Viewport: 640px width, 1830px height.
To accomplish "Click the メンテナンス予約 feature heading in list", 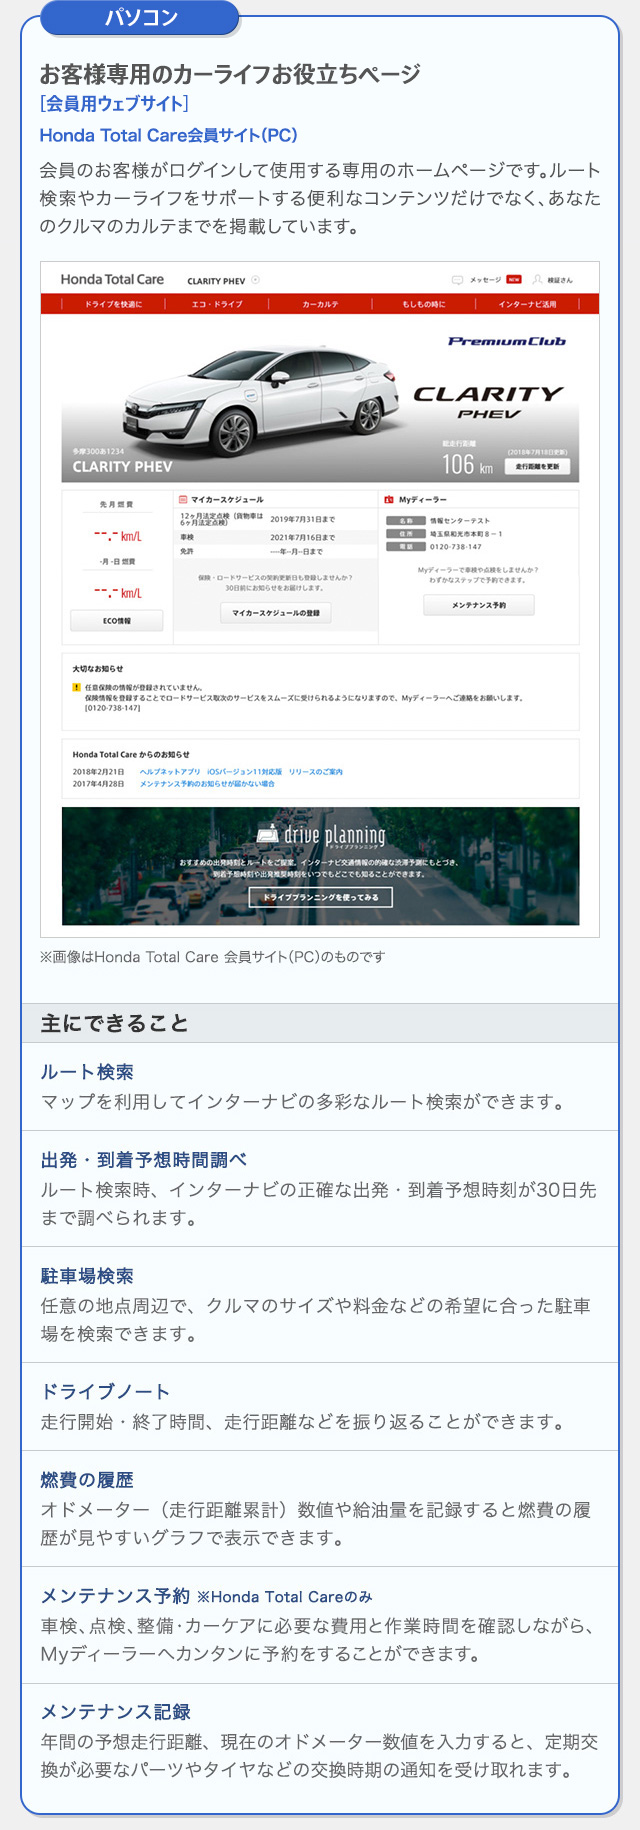I will pos(115,1595).
